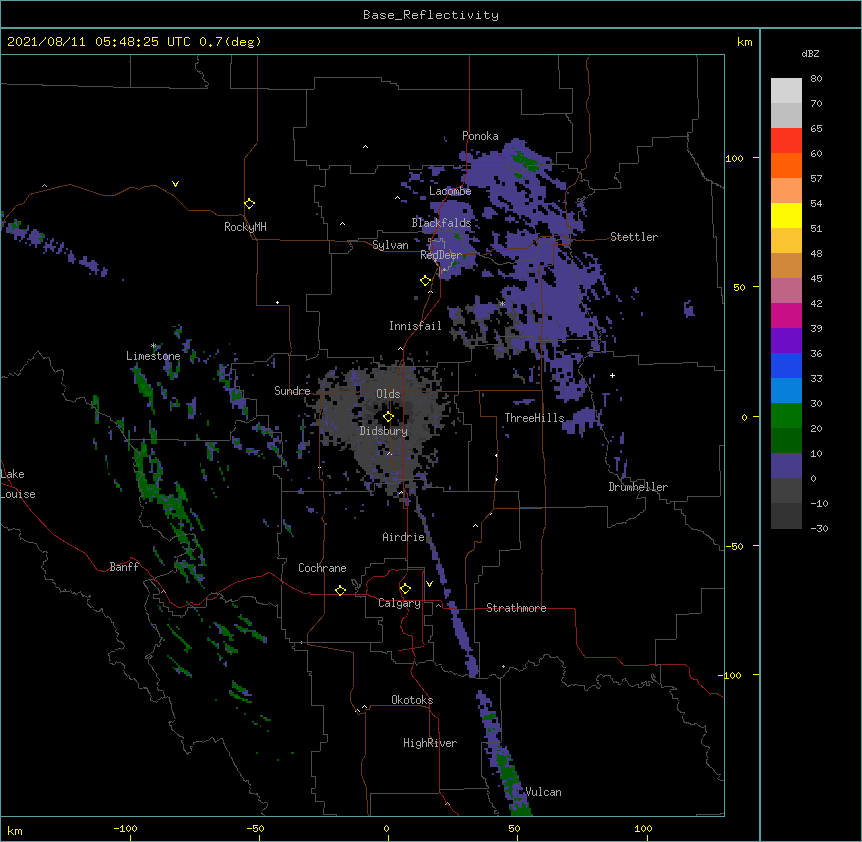Select the HighRiver label
Viewport: 862px width, 842px height.
click(x=430, y=743)
